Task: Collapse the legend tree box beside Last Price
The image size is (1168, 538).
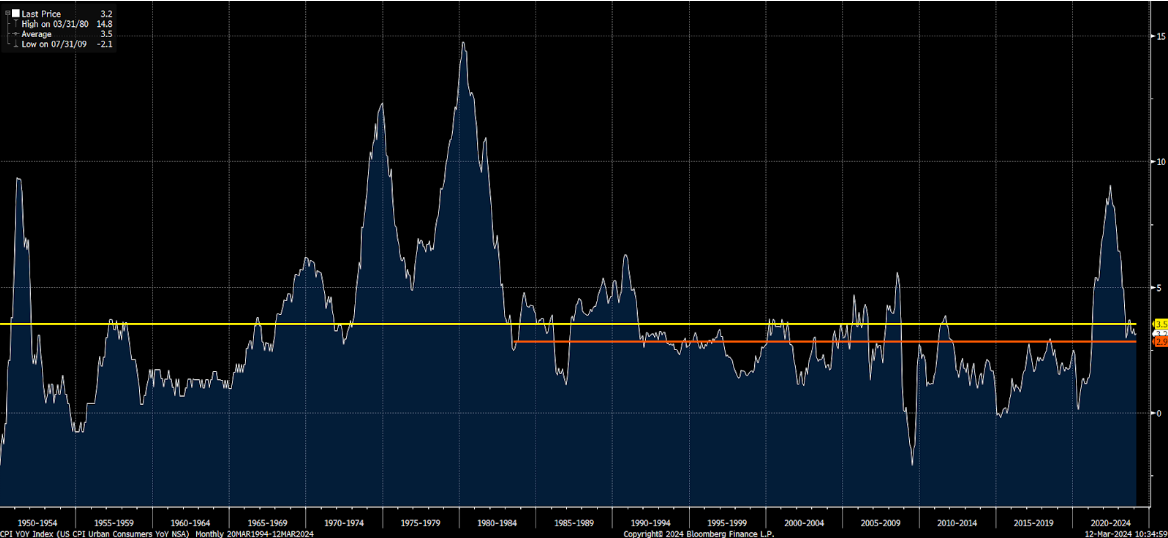Action: [7, 13]
